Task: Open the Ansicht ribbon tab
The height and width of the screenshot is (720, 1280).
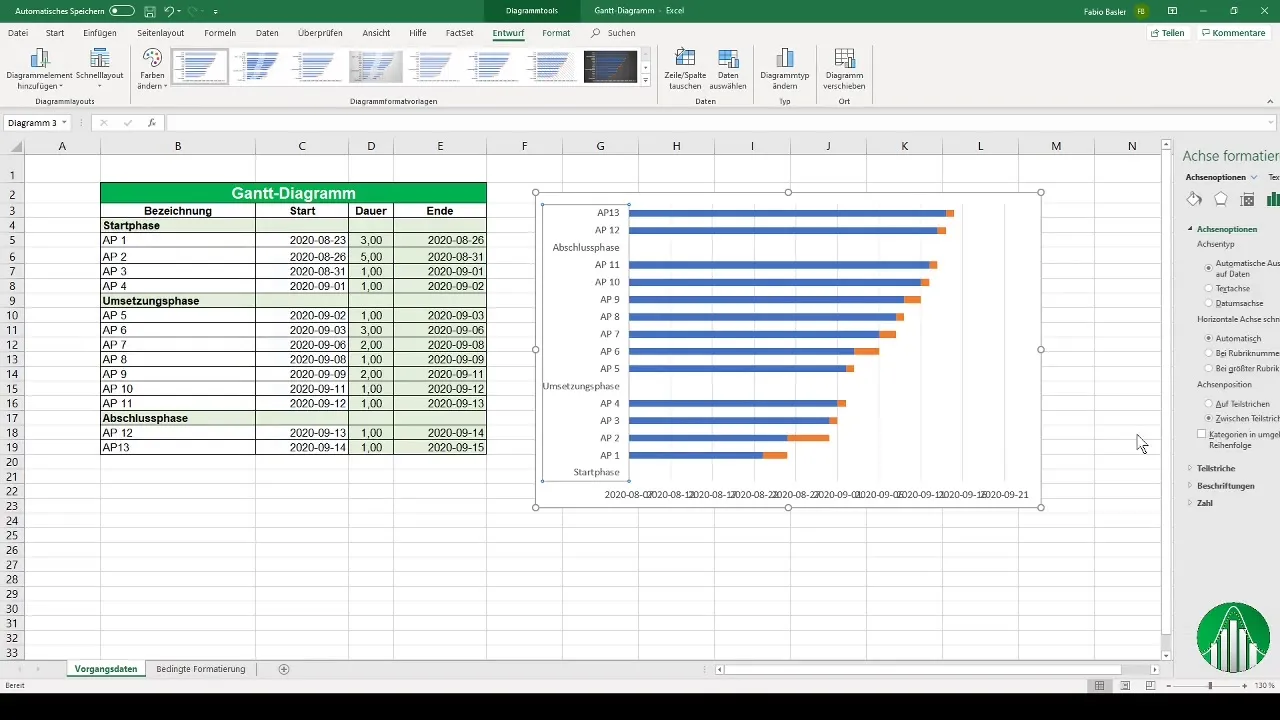Action: click(x=376, y=33)
